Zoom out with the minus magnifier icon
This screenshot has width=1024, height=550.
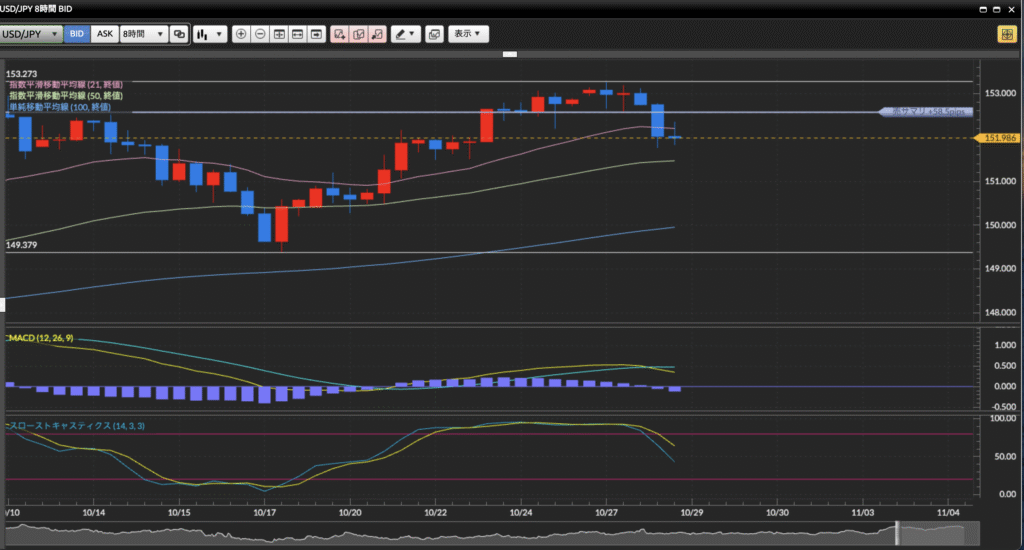coord(260,34)
